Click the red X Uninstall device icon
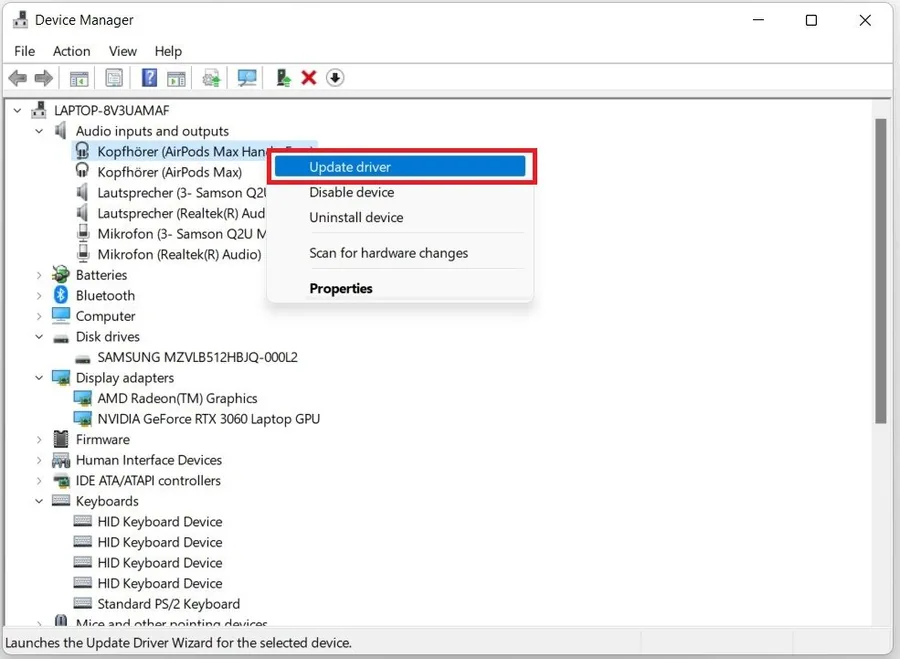The image size is (900, 659). coord(309,77)
